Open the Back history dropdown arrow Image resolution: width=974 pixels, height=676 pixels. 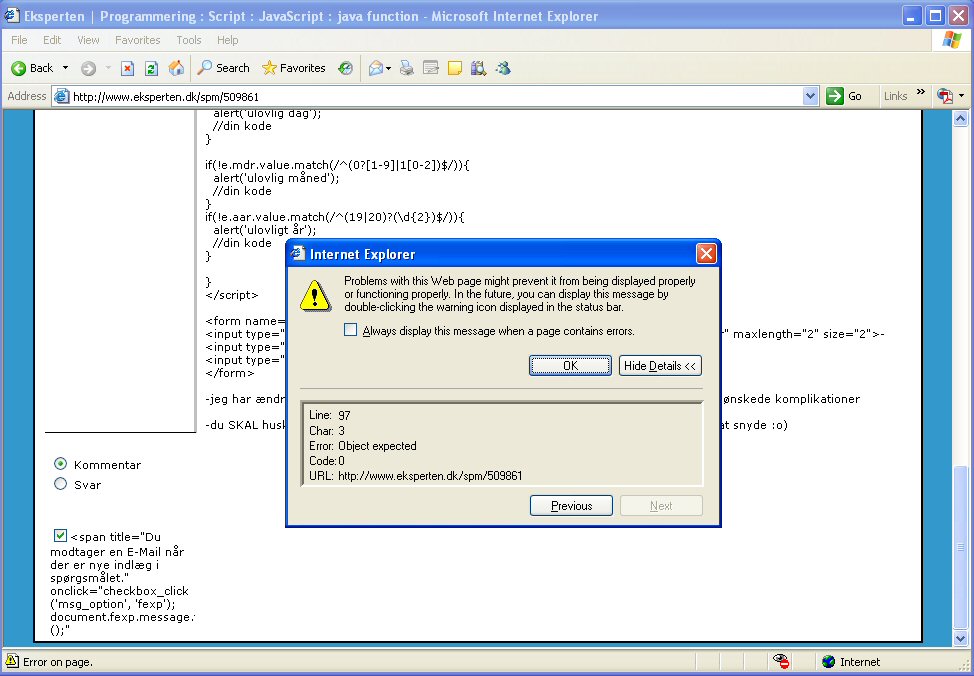65,68
